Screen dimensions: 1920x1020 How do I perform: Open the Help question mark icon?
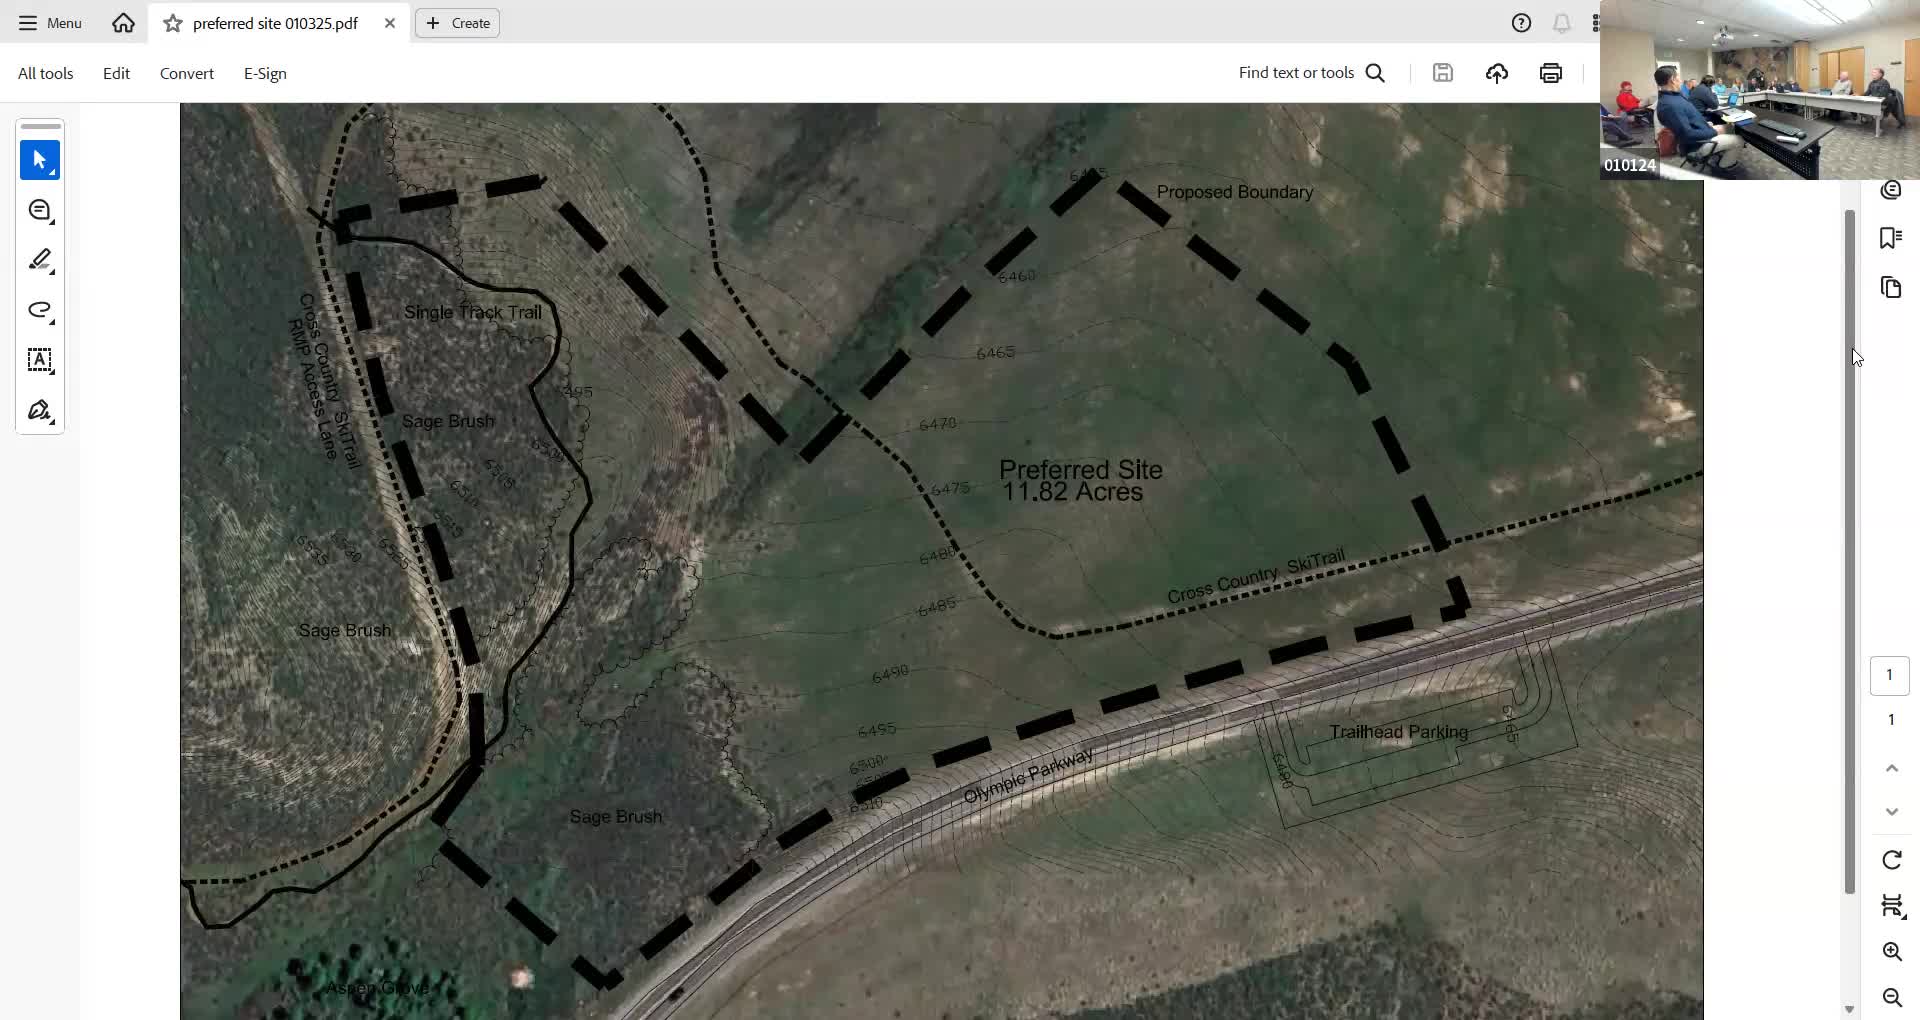(x=1521, y=23)
